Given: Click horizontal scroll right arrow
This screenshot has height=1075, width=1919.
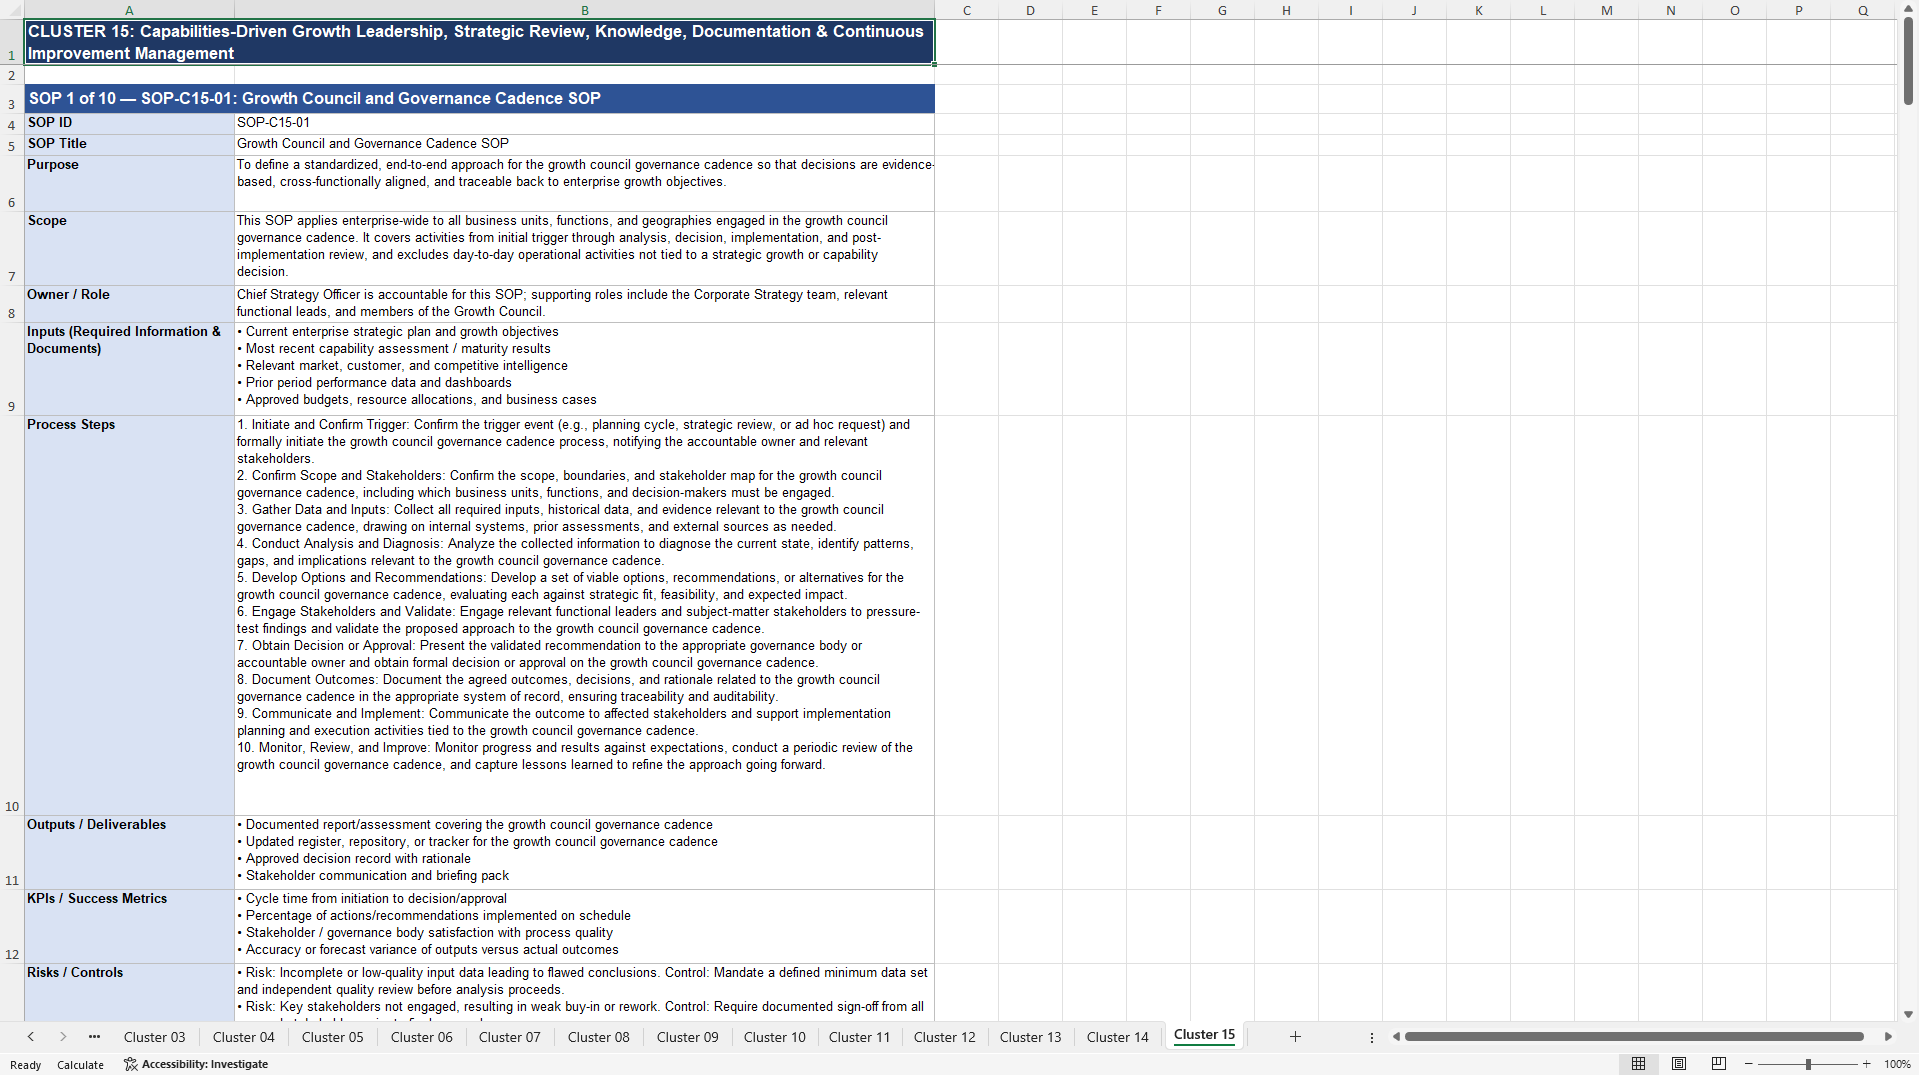Looking at the screenshot, I should coord(1888,1037).
